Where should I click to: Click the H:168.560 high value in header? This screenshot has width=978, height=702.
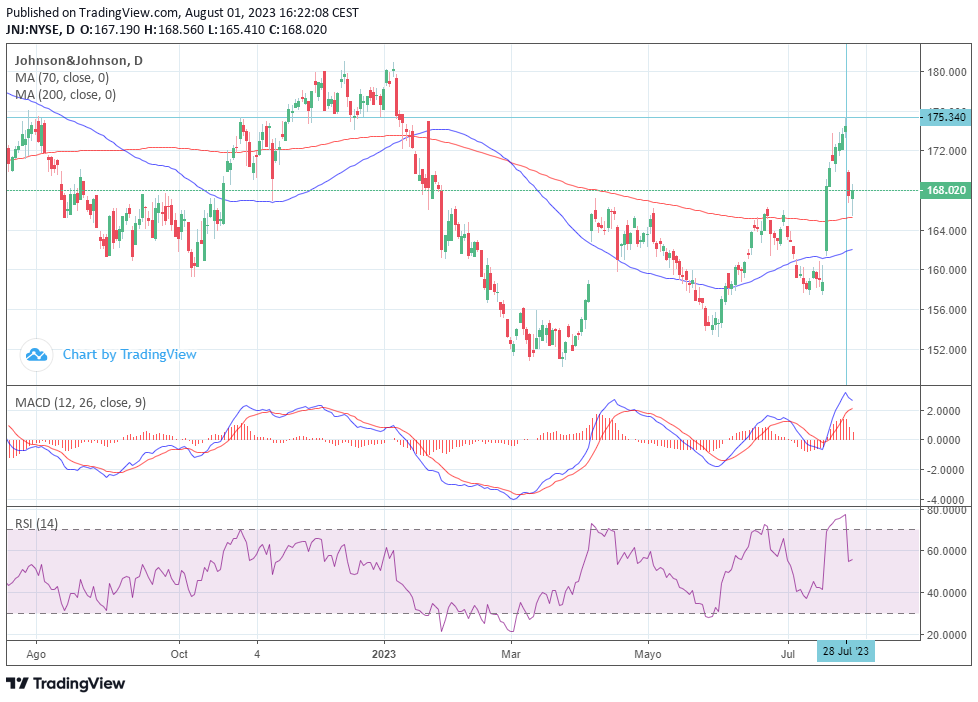[x=173, y=29]
